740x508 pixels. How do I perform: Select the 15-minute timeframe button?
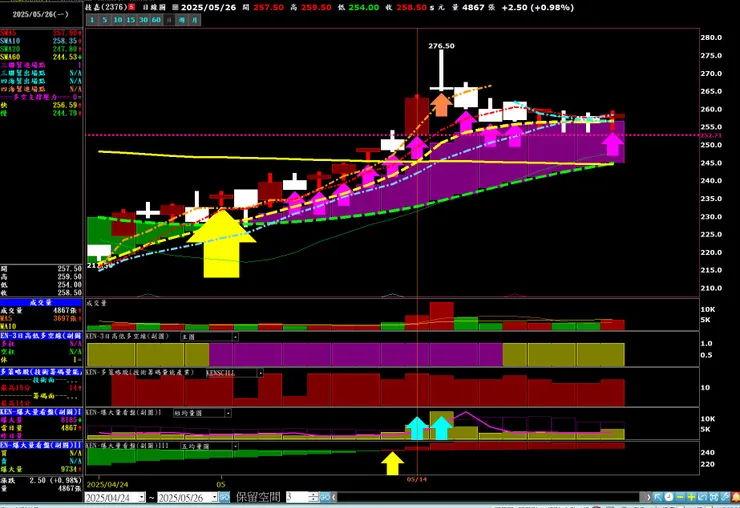(130, 20)
